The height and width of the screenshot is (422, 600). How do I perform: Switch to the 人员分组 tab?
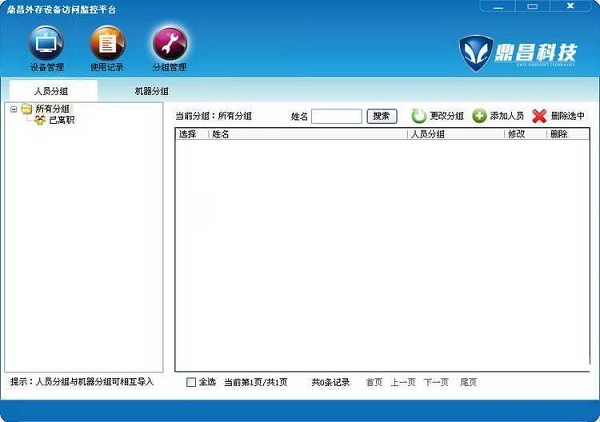click(x=51, y=91)
